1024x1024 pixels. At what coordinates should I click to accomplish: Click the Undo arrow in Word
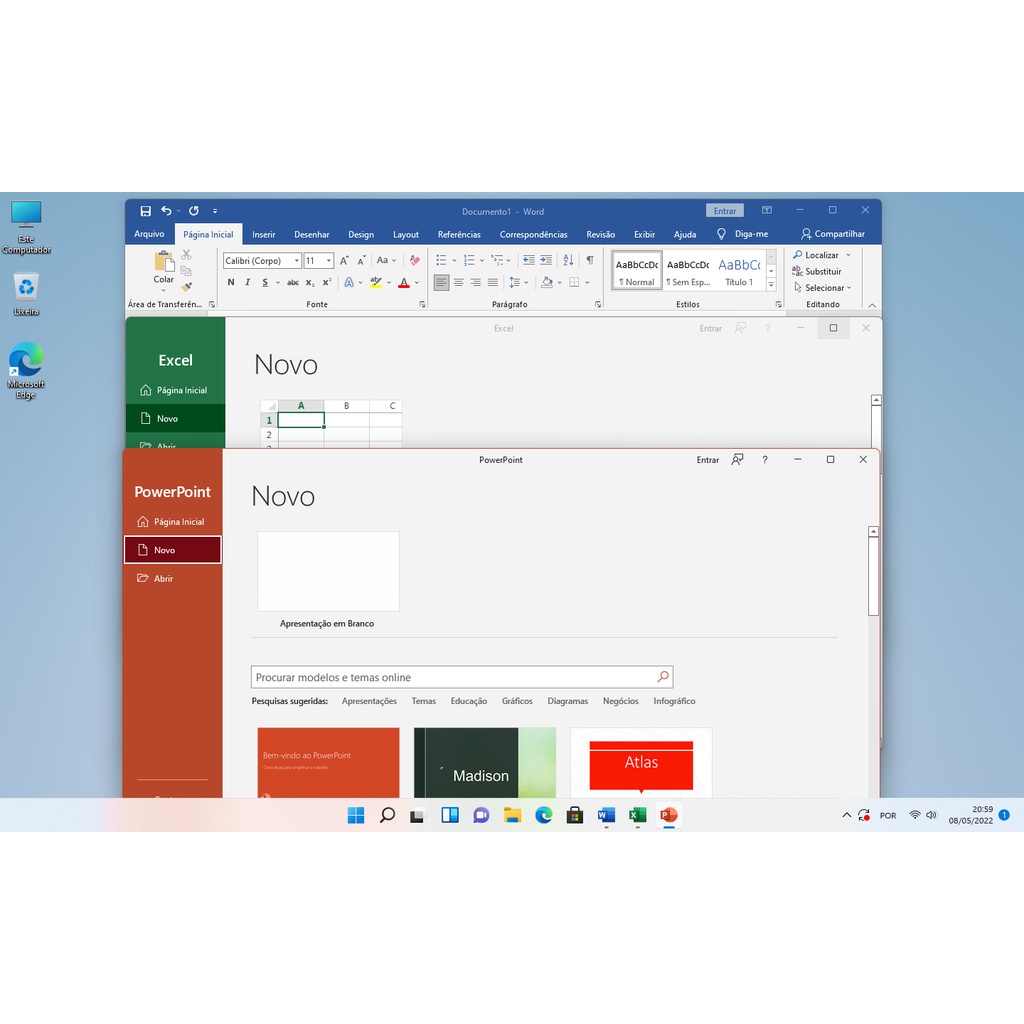(166, 210)
